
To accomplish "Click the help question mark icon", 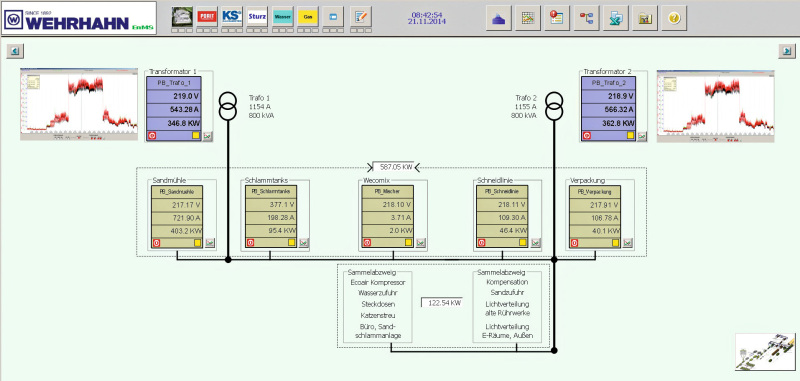I will [674, 18].
